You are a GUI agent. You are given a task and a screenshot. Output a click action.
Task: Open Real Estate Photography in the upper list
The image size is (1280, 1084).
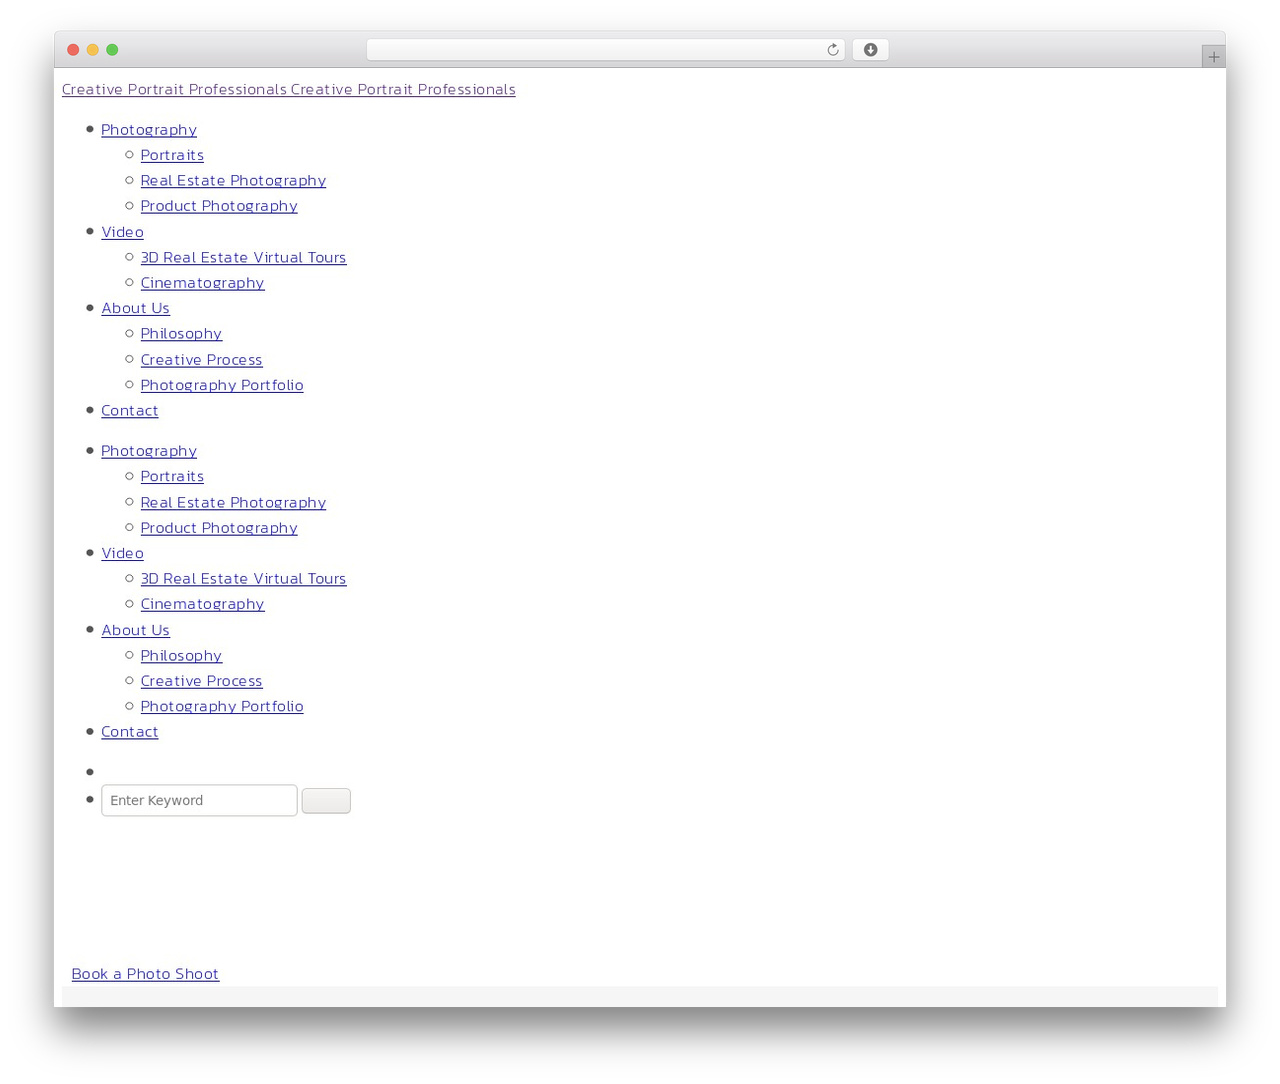click(x=233, y=181)
